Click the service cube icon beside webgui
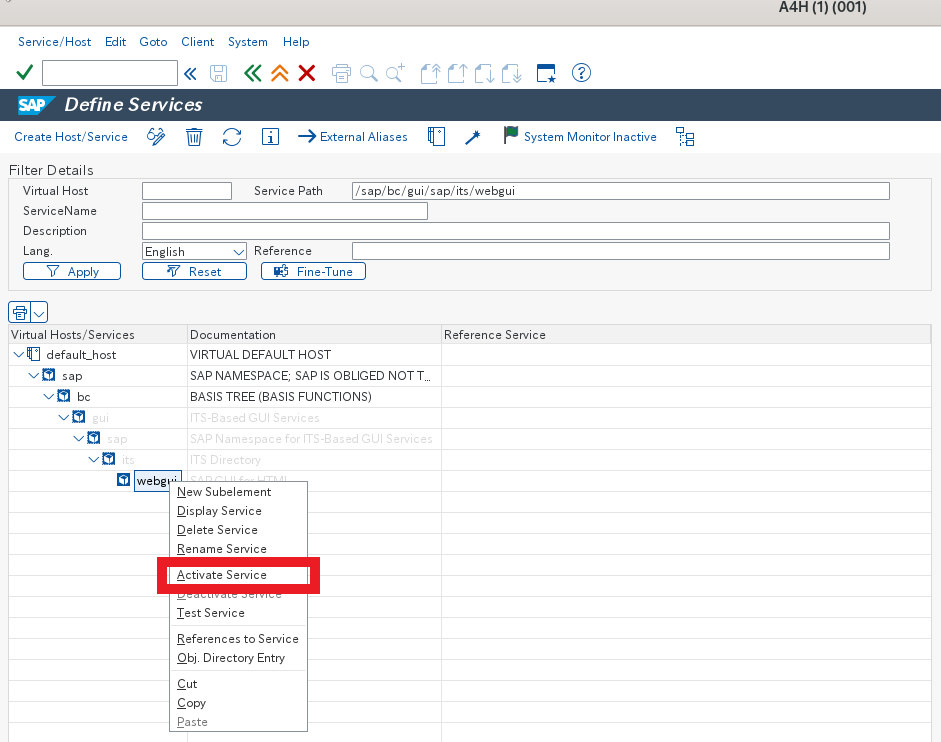The width and height of the screenshot is (941, 742). tap(124, 480)
